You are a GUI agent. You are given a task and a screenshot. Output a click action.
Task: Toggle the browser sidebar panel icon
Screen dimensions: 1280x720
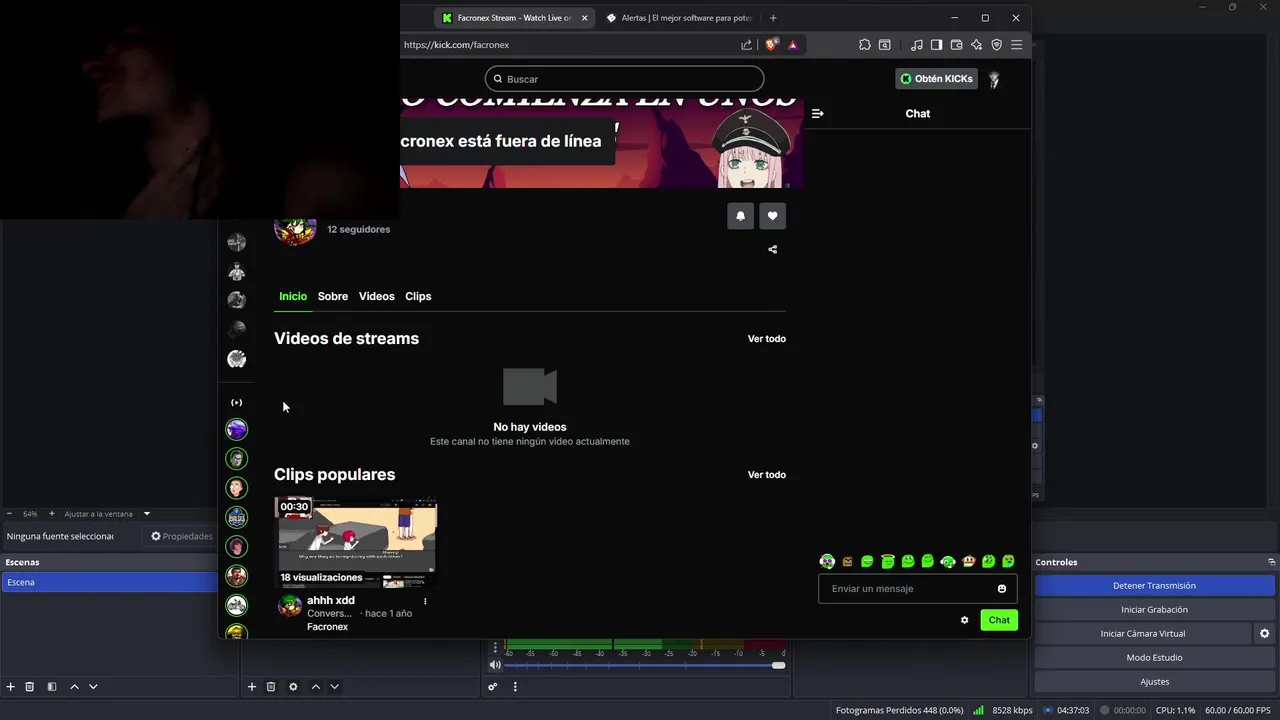point(936,44)
